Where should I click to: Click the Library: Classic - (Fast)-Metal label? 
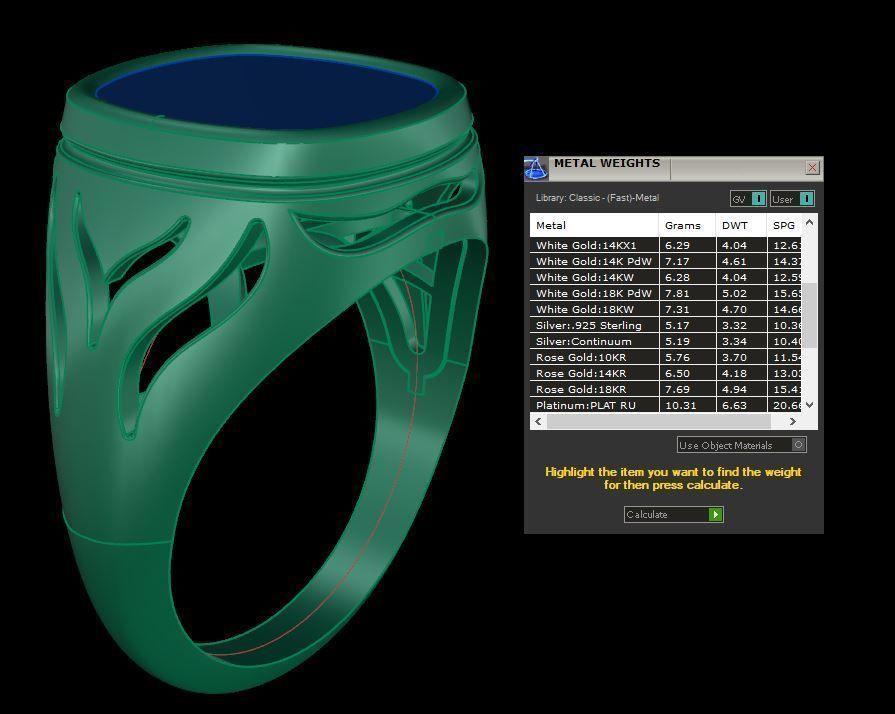[x=597, y=197]
